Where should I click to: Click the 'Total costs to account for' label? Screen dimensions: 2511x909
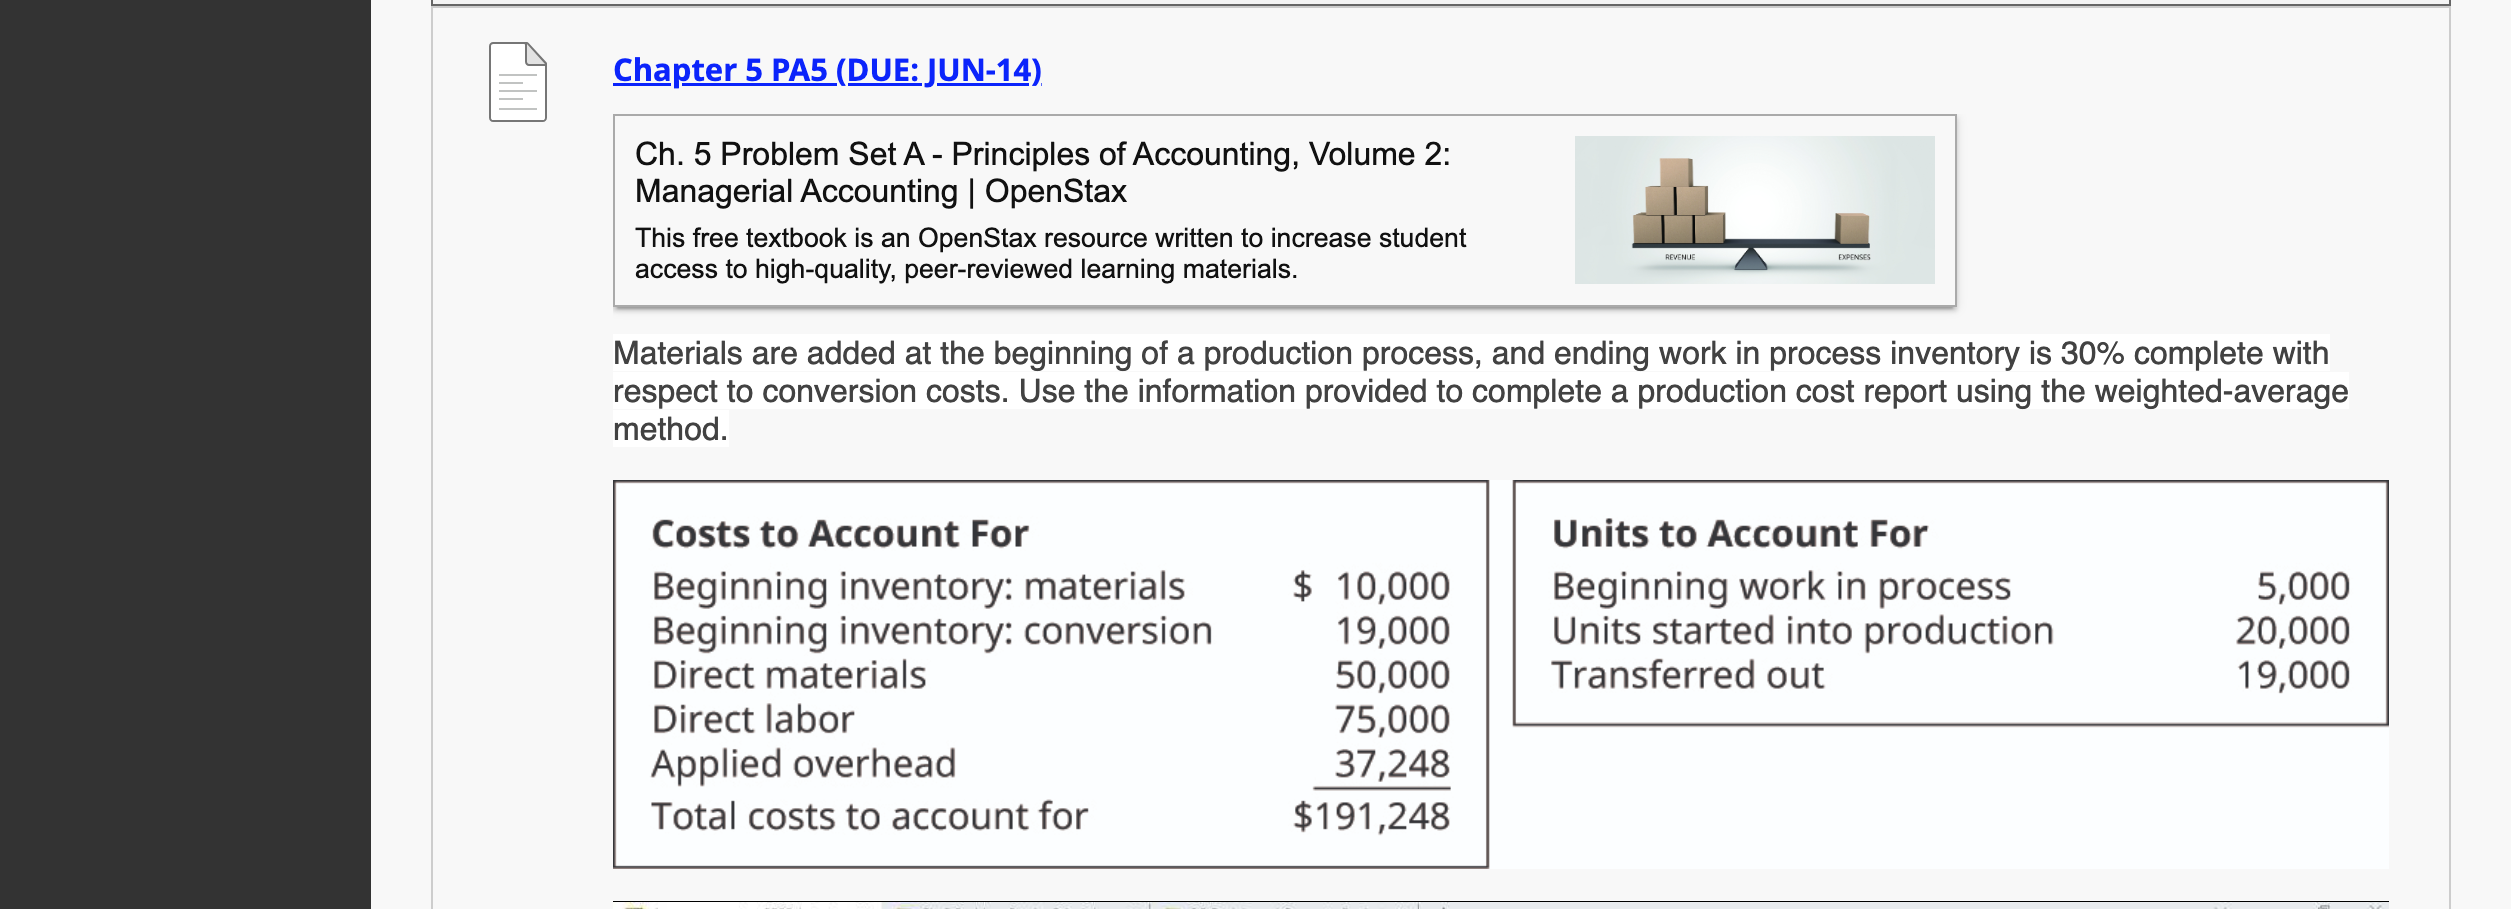[x=869, y=816]
